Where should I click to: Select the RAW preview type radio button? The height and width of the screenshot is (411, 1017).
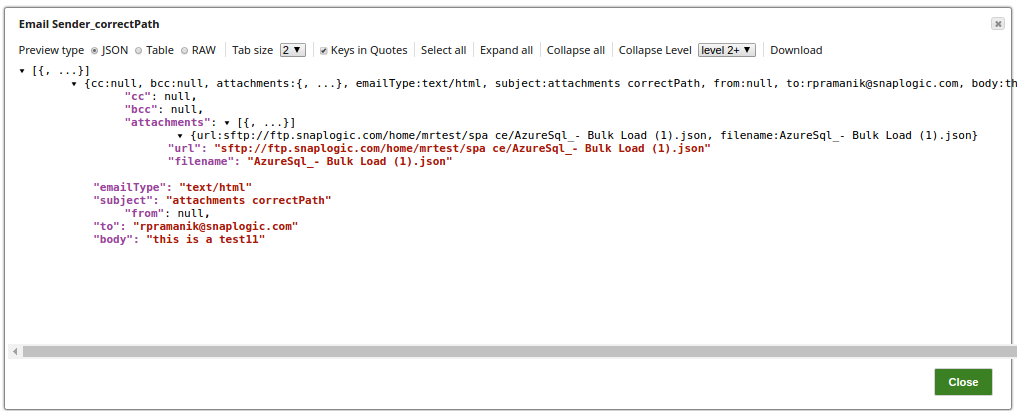coord(185,50)
